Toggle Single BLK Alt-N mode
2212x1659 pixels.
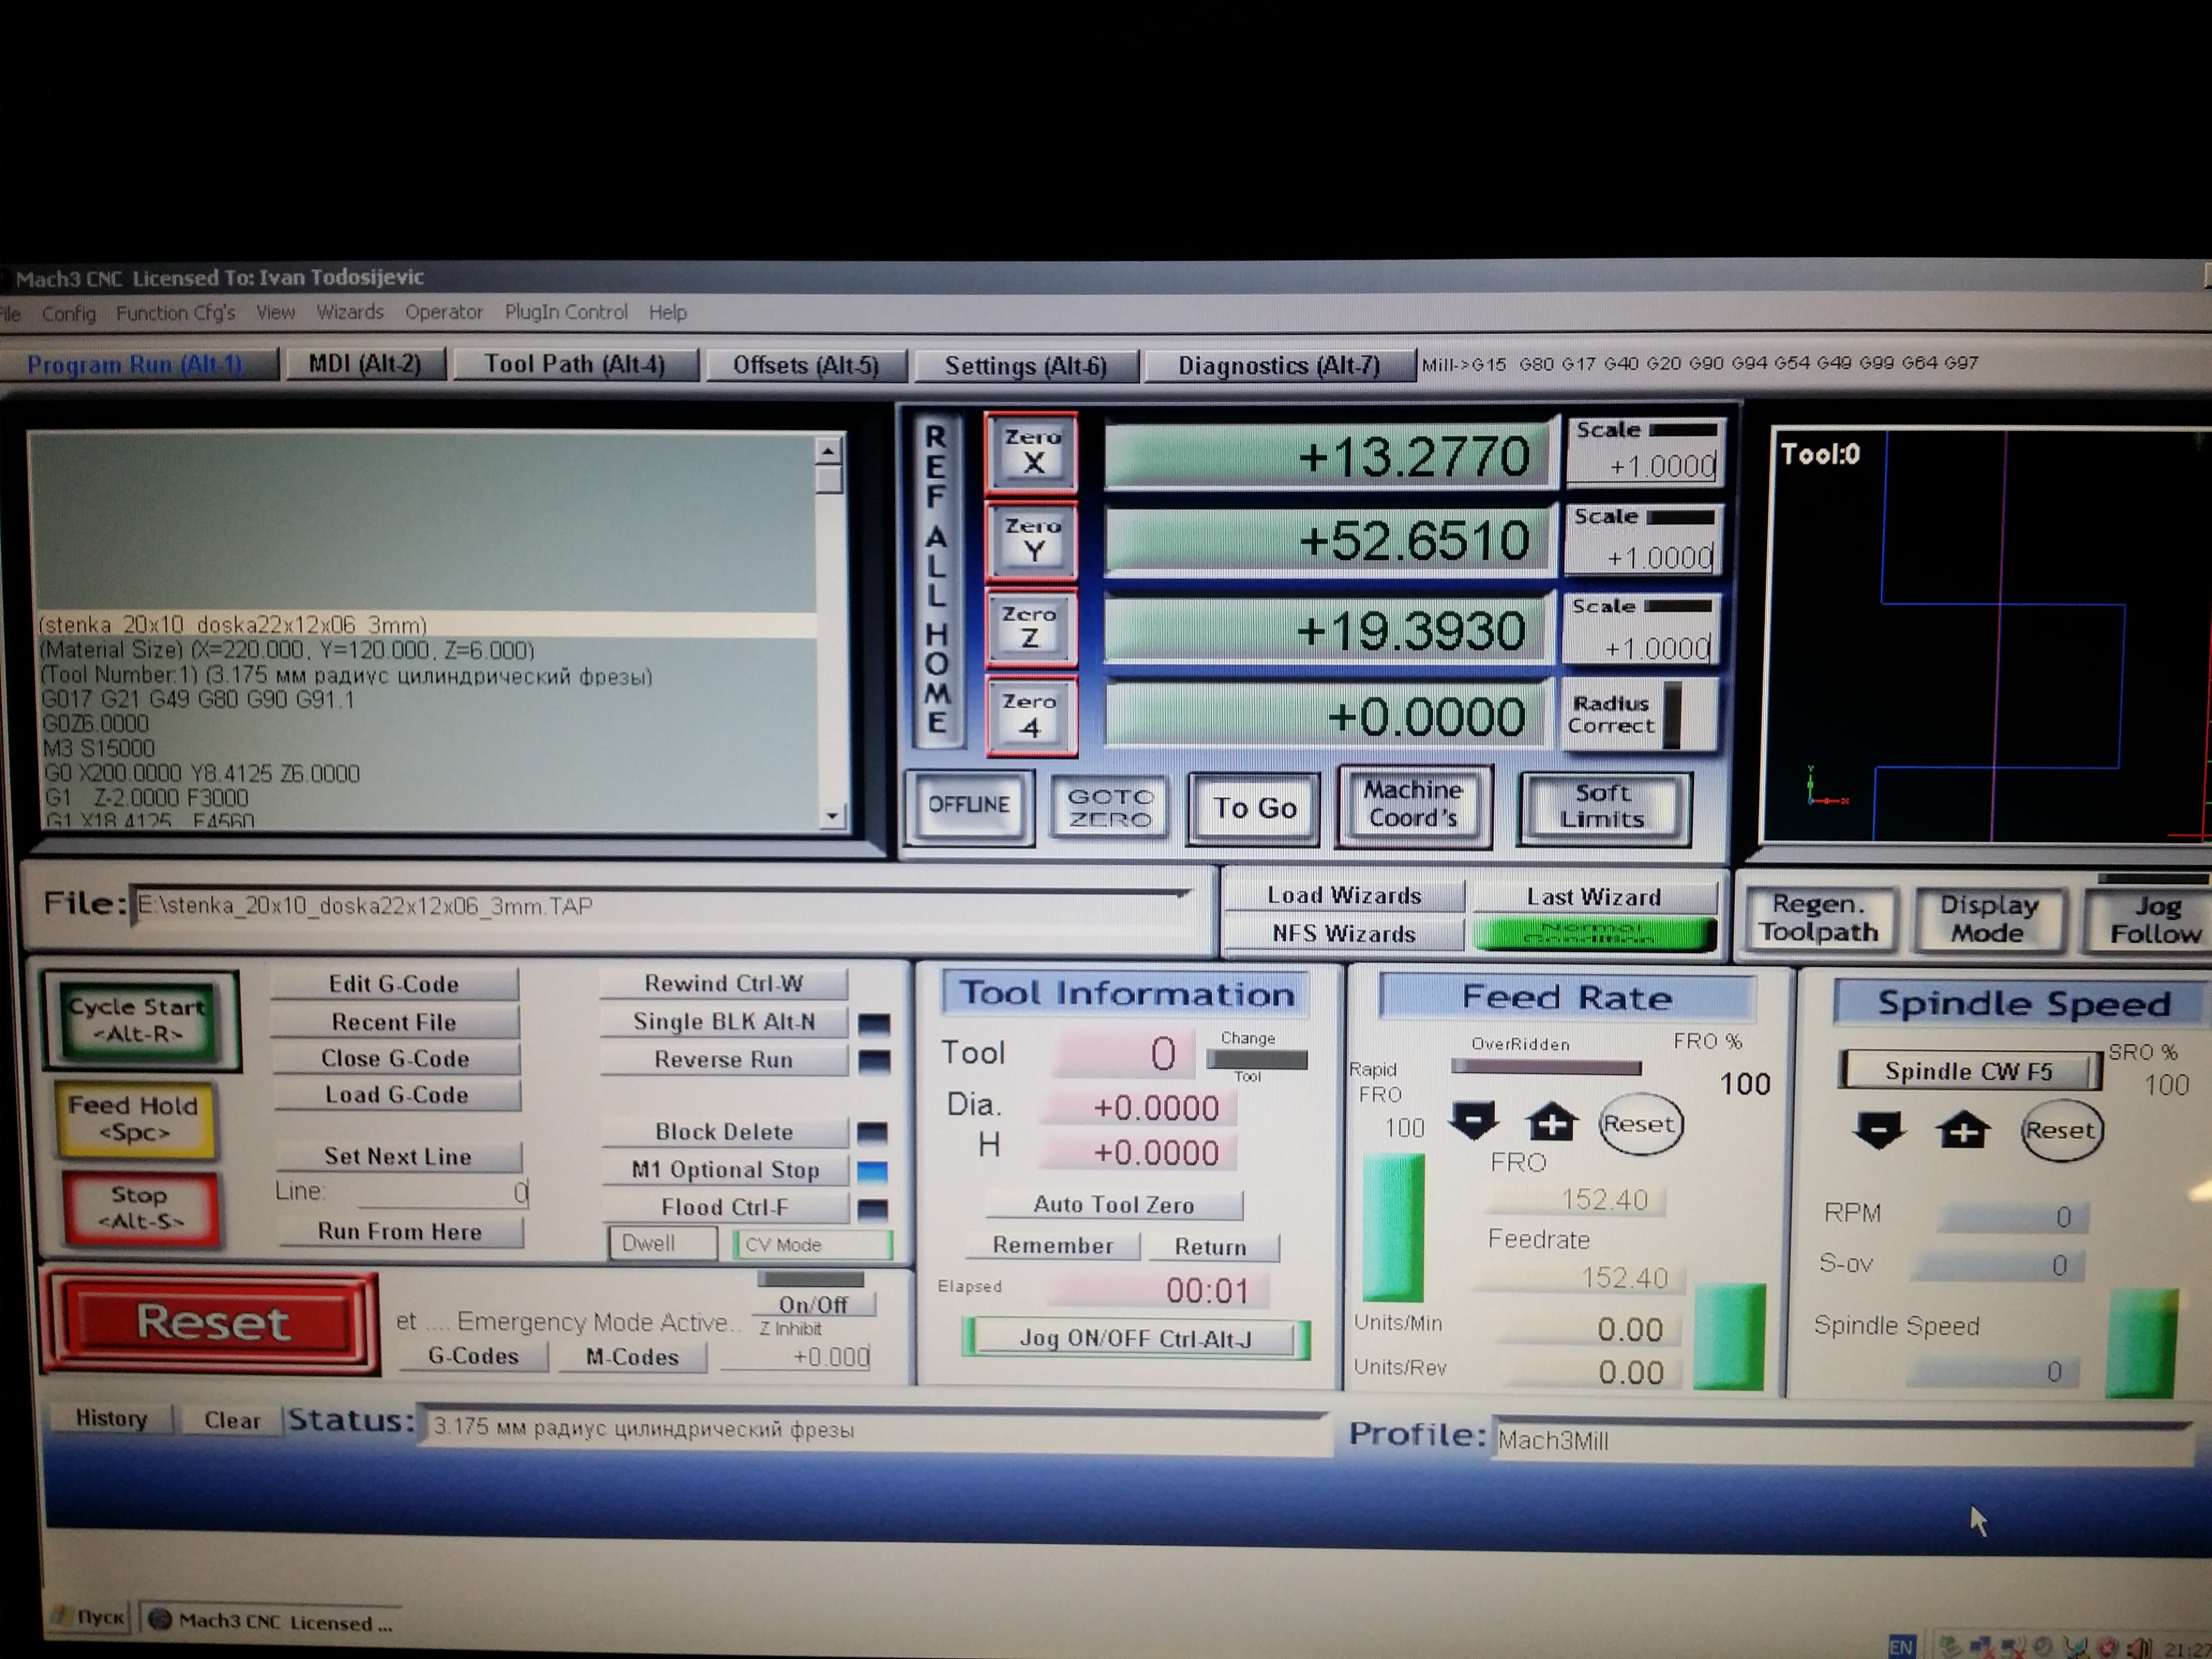[724, 1022]
